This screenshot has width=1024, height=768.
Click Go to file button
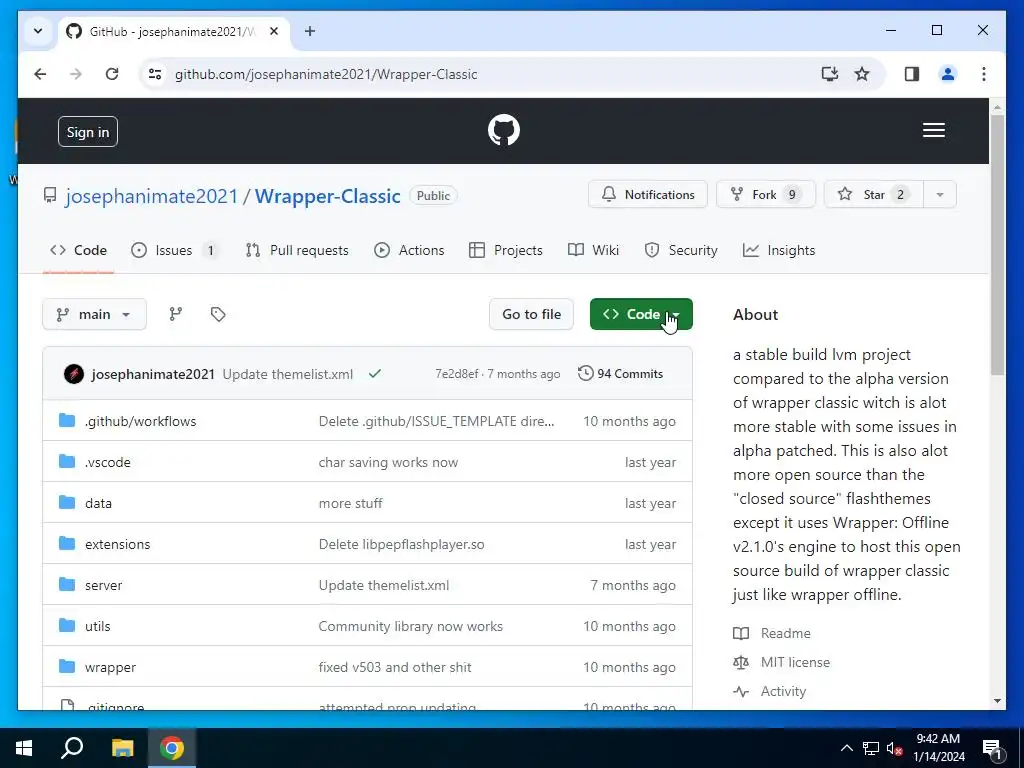point(531,314)
